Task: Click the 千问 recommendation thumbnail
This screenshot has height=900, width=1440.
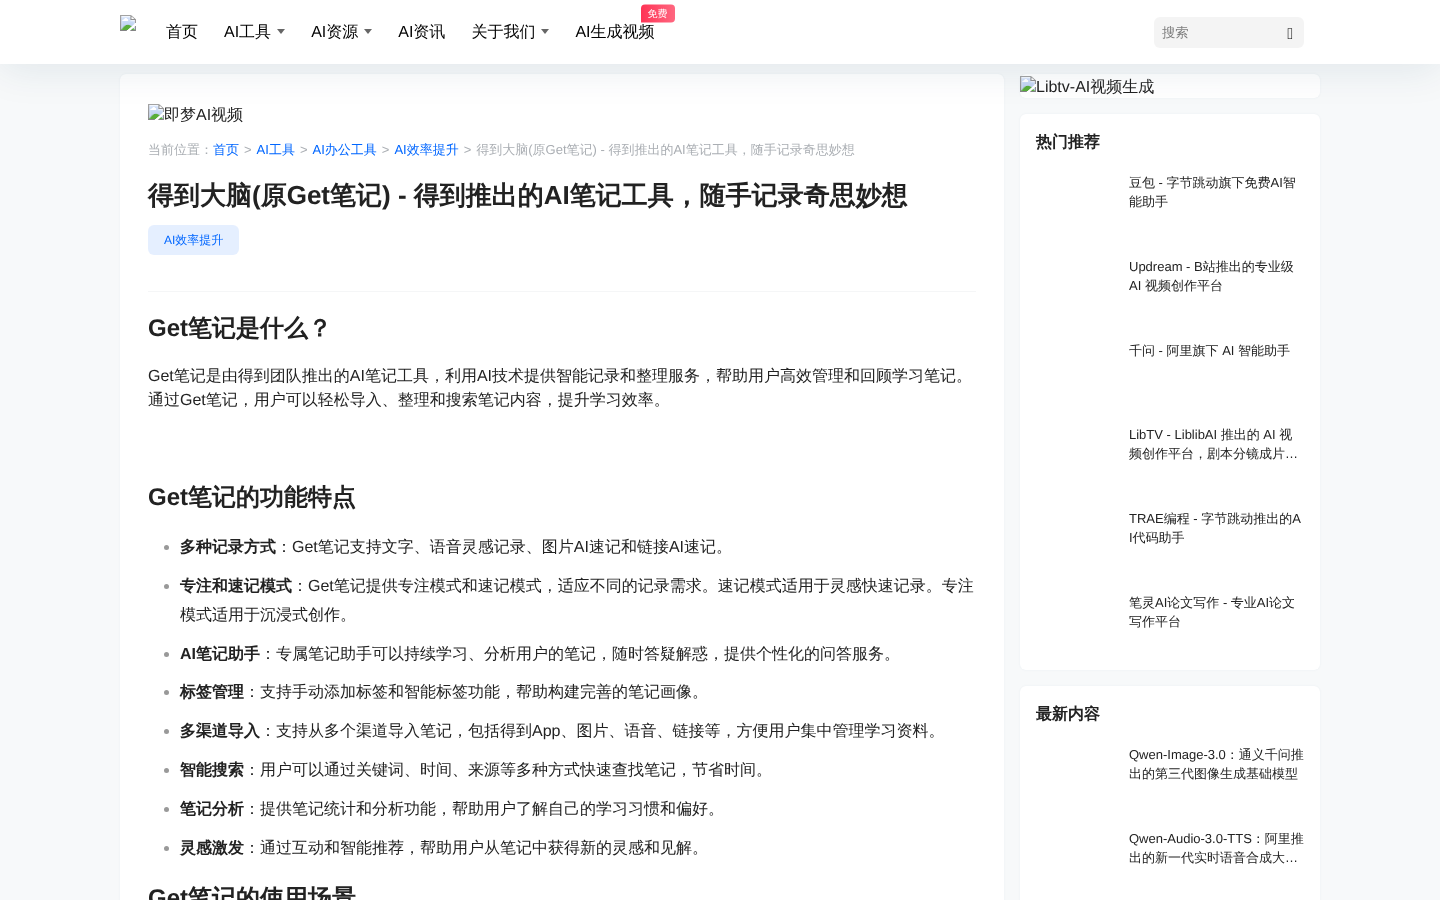Action: [1074, 369]
